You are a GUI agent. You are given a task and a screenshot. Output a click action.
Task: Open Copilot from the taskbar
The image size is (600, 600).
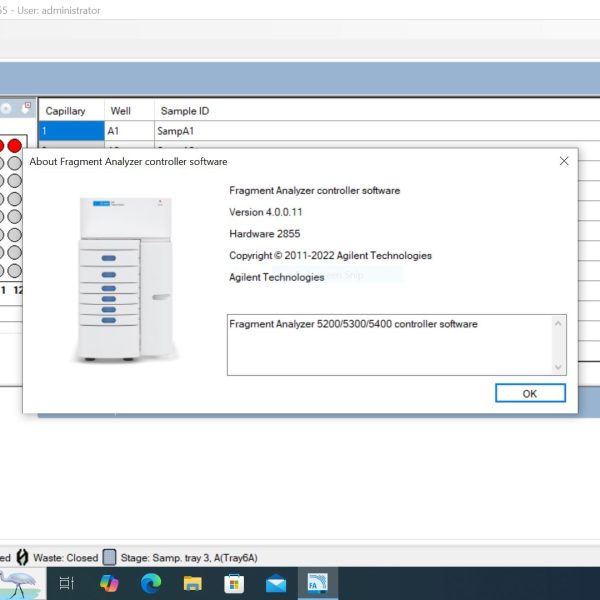tap(109, 583)
